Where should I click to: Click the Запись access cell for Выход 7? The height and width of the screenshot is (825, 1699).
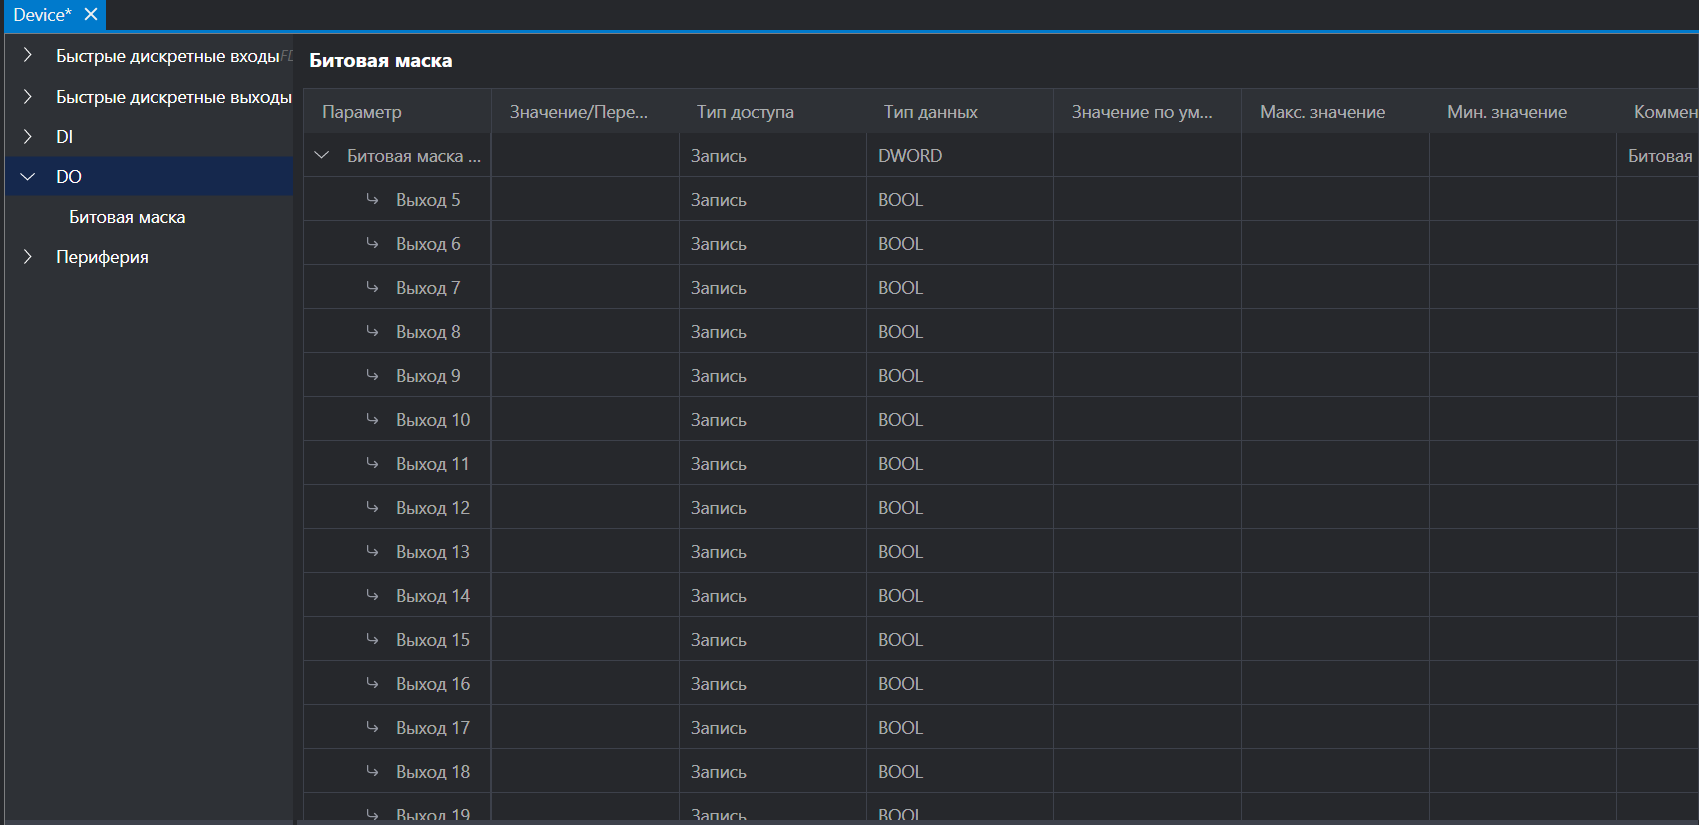coord(773,287)
